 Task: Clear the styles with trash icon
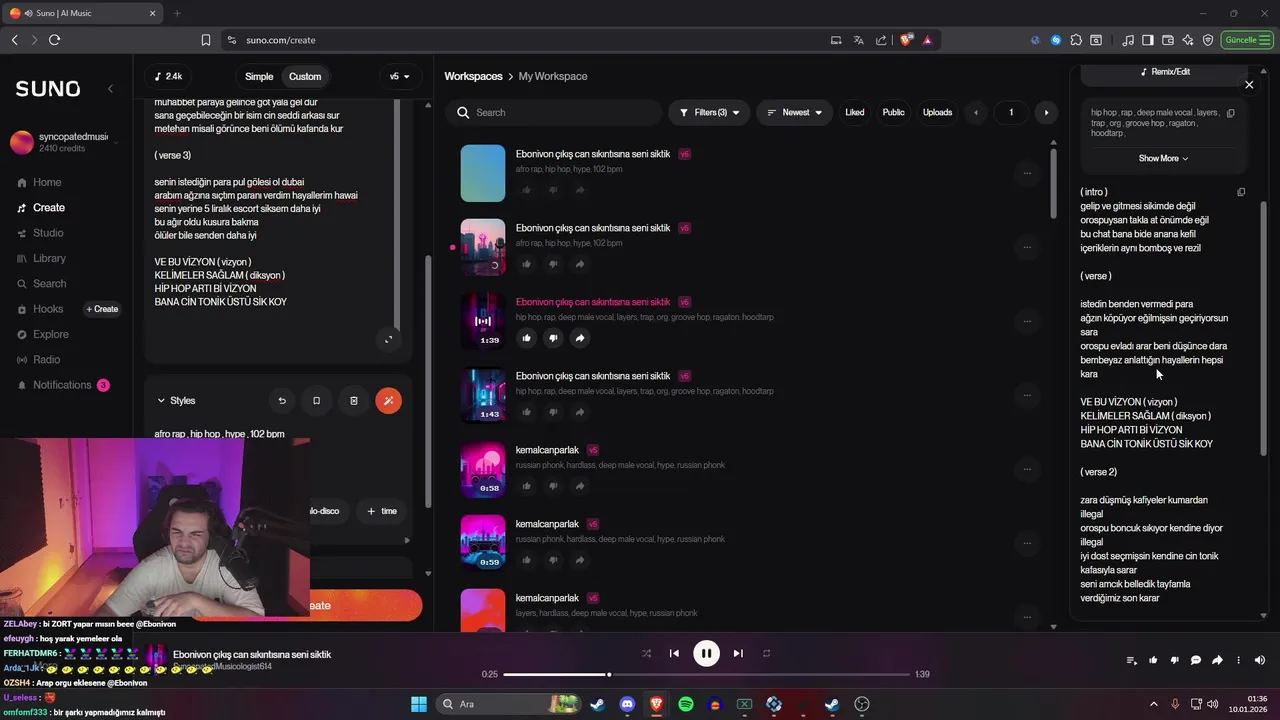coord(353,400)
